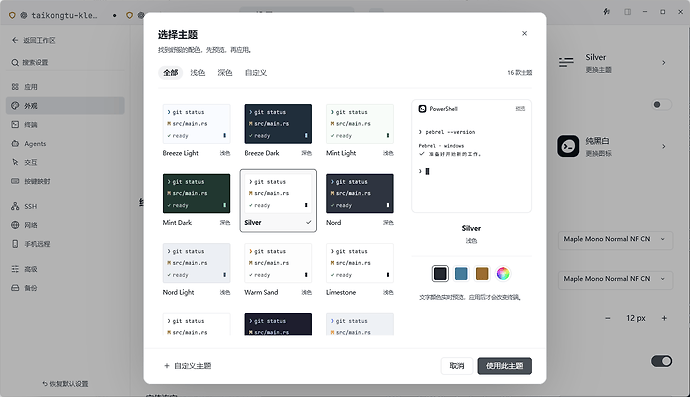Switch to the 全部 theme tab
Image resolution: width=690 pixels, height=397 pixels.
[x=170, y=73]
